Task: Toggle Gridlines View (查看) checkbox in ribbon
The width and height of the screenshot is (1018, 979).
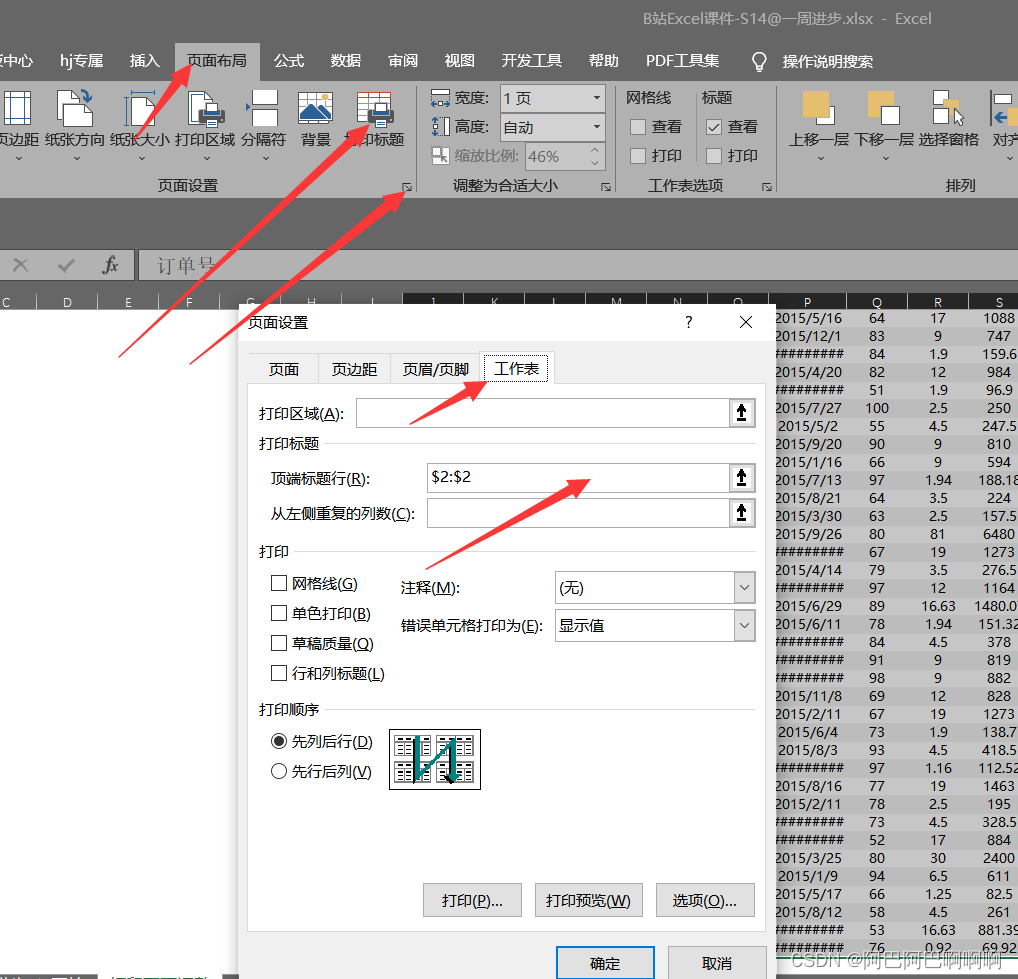Action: click(x=638, y=127)
